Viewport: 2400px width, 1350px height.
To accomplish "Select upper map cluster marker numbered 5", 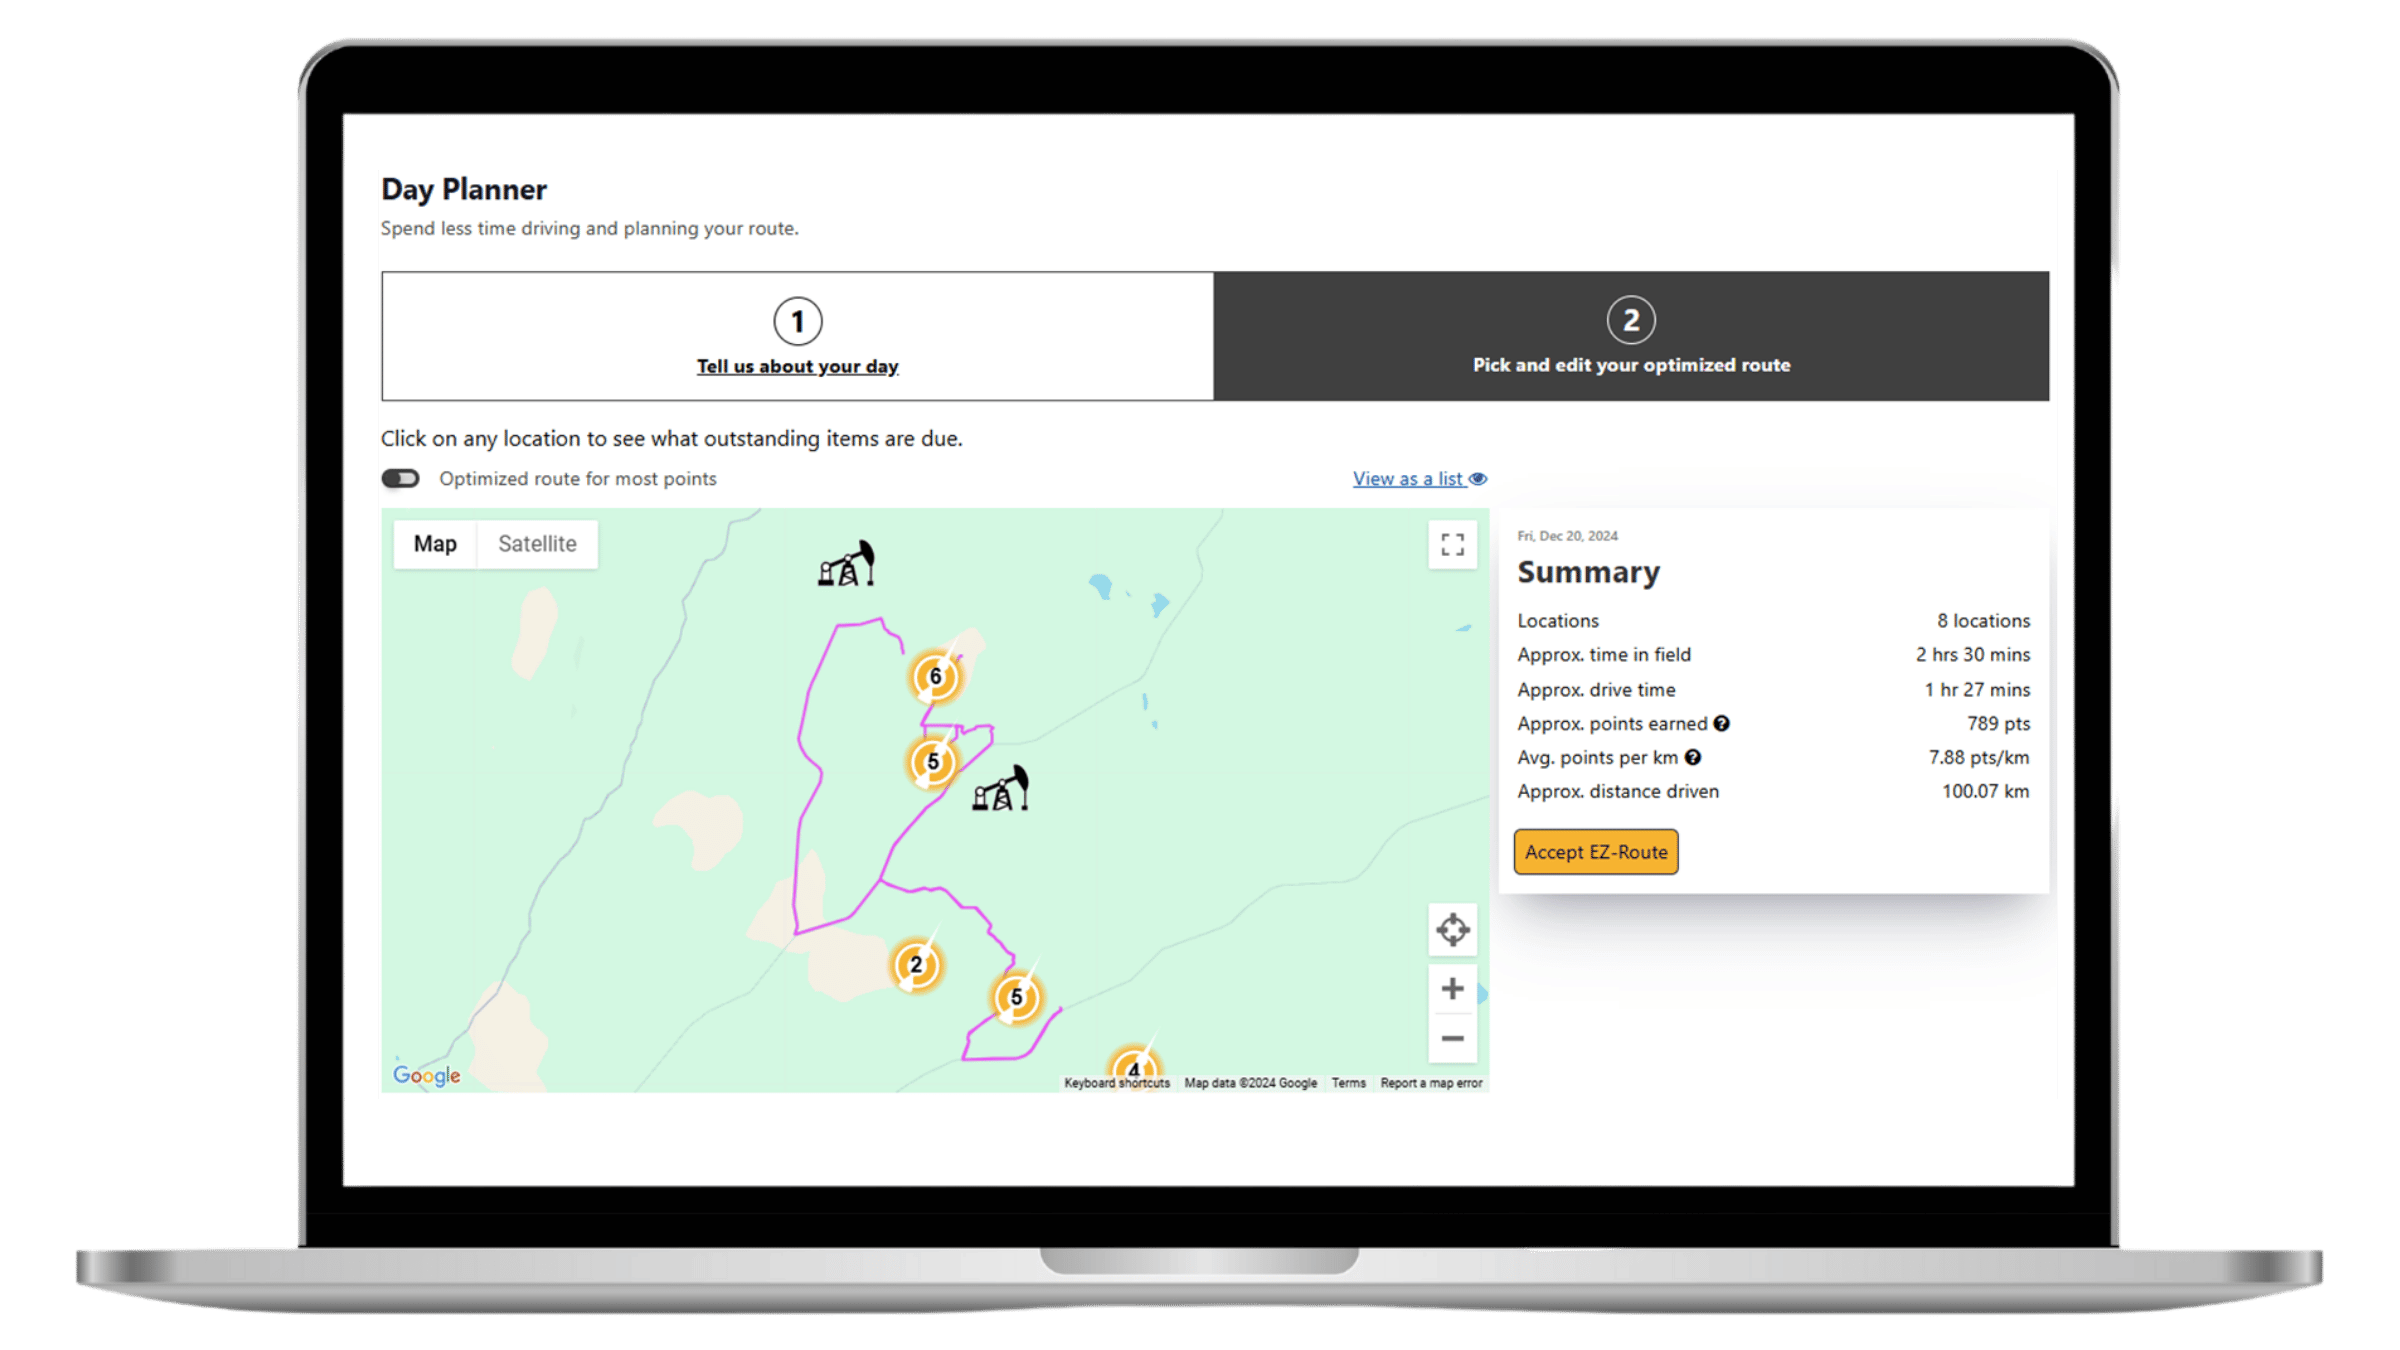I will coord(932,762).
